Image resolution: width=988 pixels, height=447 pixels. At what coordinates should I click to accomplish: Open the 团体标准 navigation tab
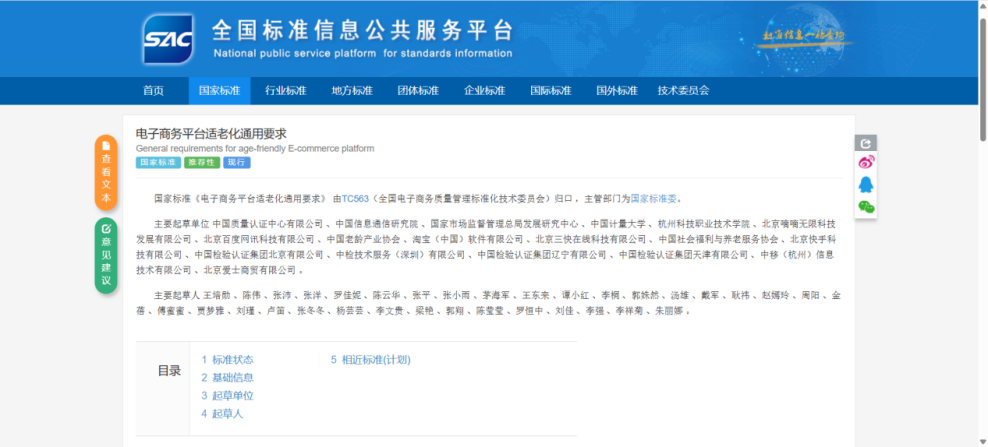point(418,91)
